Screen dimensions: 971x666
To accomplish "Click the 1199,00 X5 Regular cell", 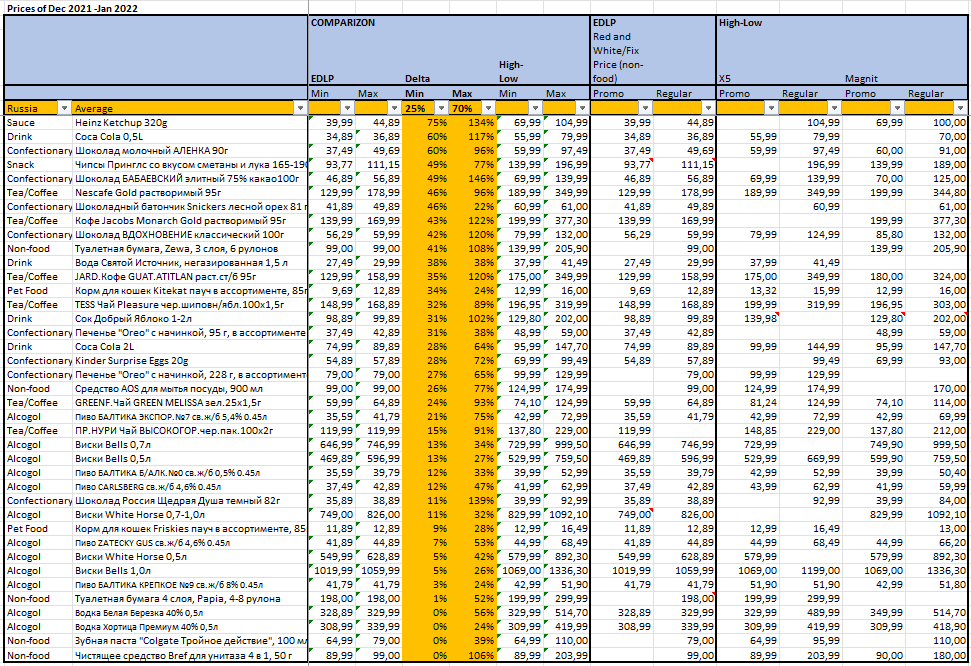I will pos(811,571).
